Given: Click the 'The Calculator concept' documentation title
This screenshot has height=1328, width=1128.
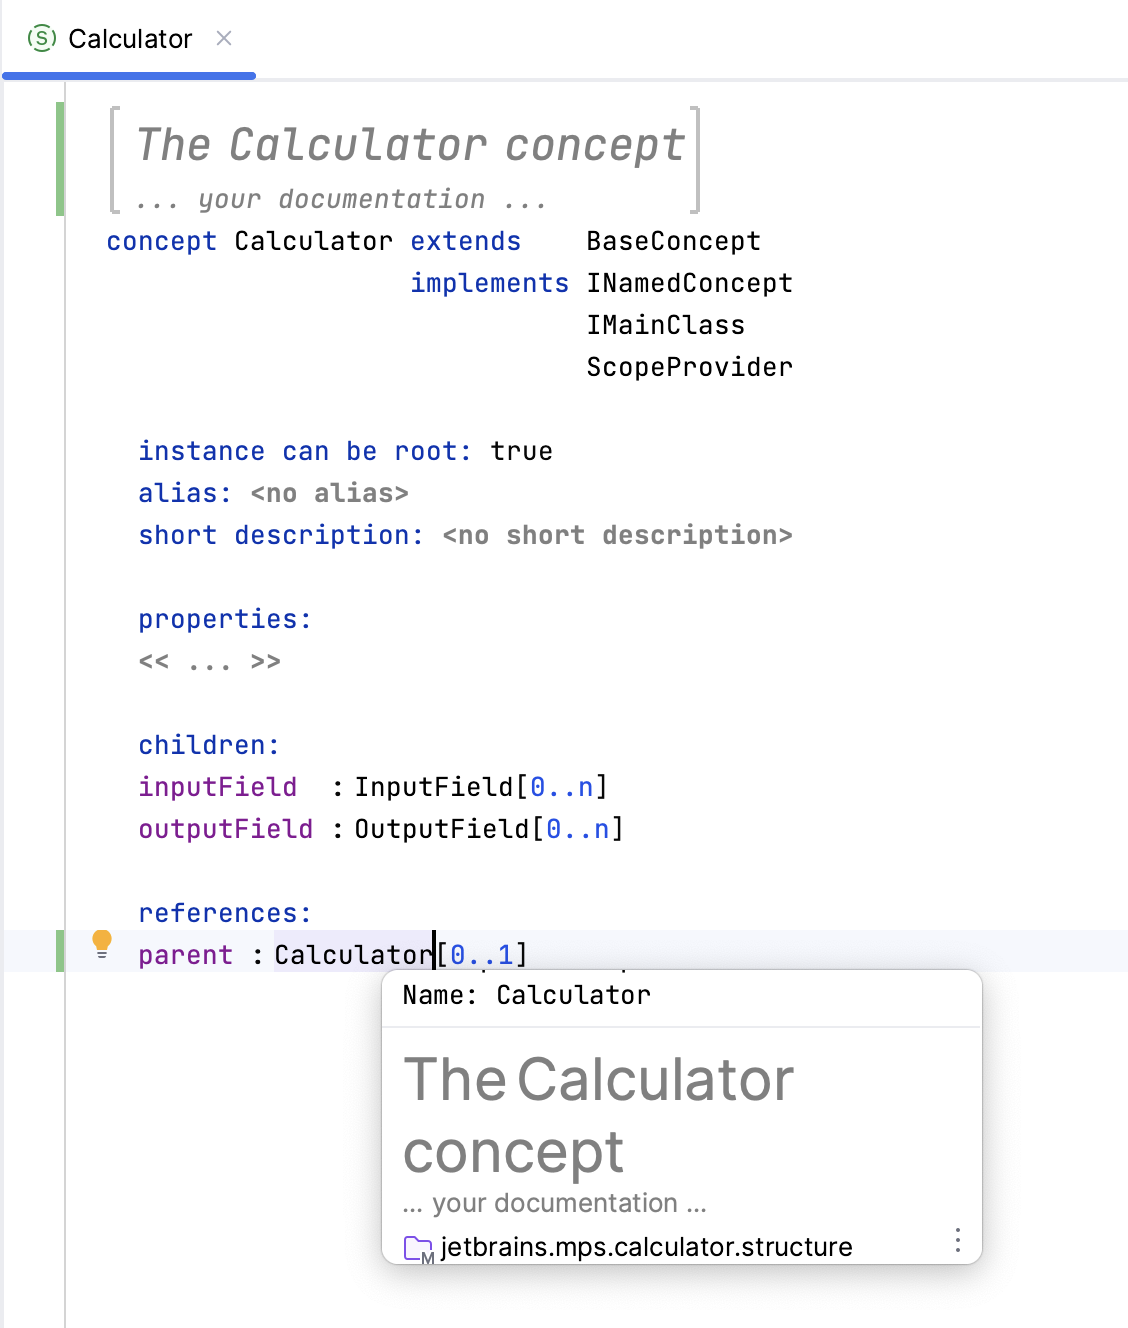Looking at the screenshot, I should point(410,145).
